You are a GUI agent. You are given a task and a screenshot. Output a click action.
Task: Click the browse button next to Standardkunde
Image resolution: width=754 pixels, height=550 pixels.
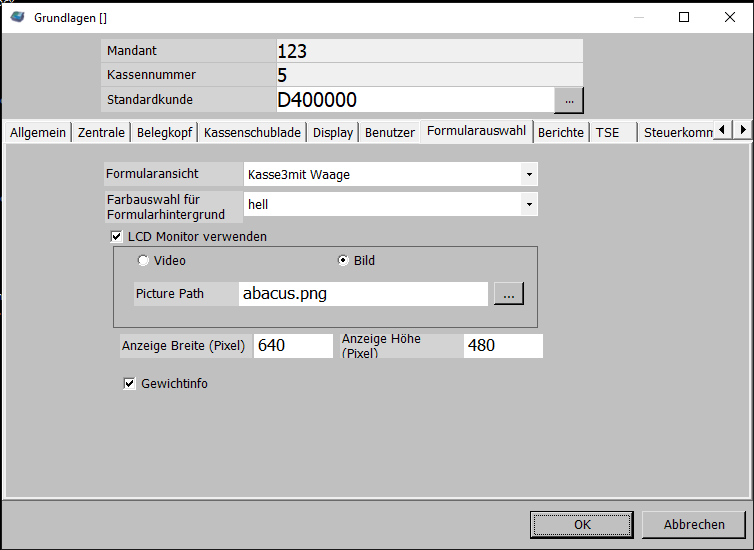[569, 100]
